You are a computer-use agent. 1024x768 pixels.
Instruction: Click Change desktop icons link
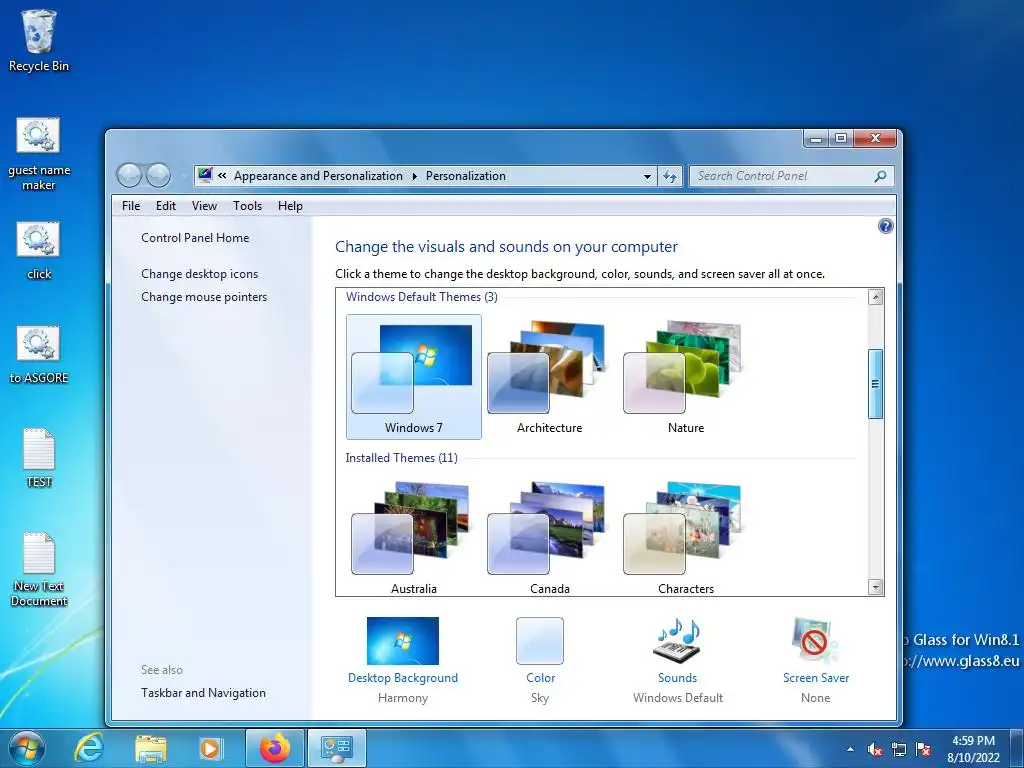[199, 274]
